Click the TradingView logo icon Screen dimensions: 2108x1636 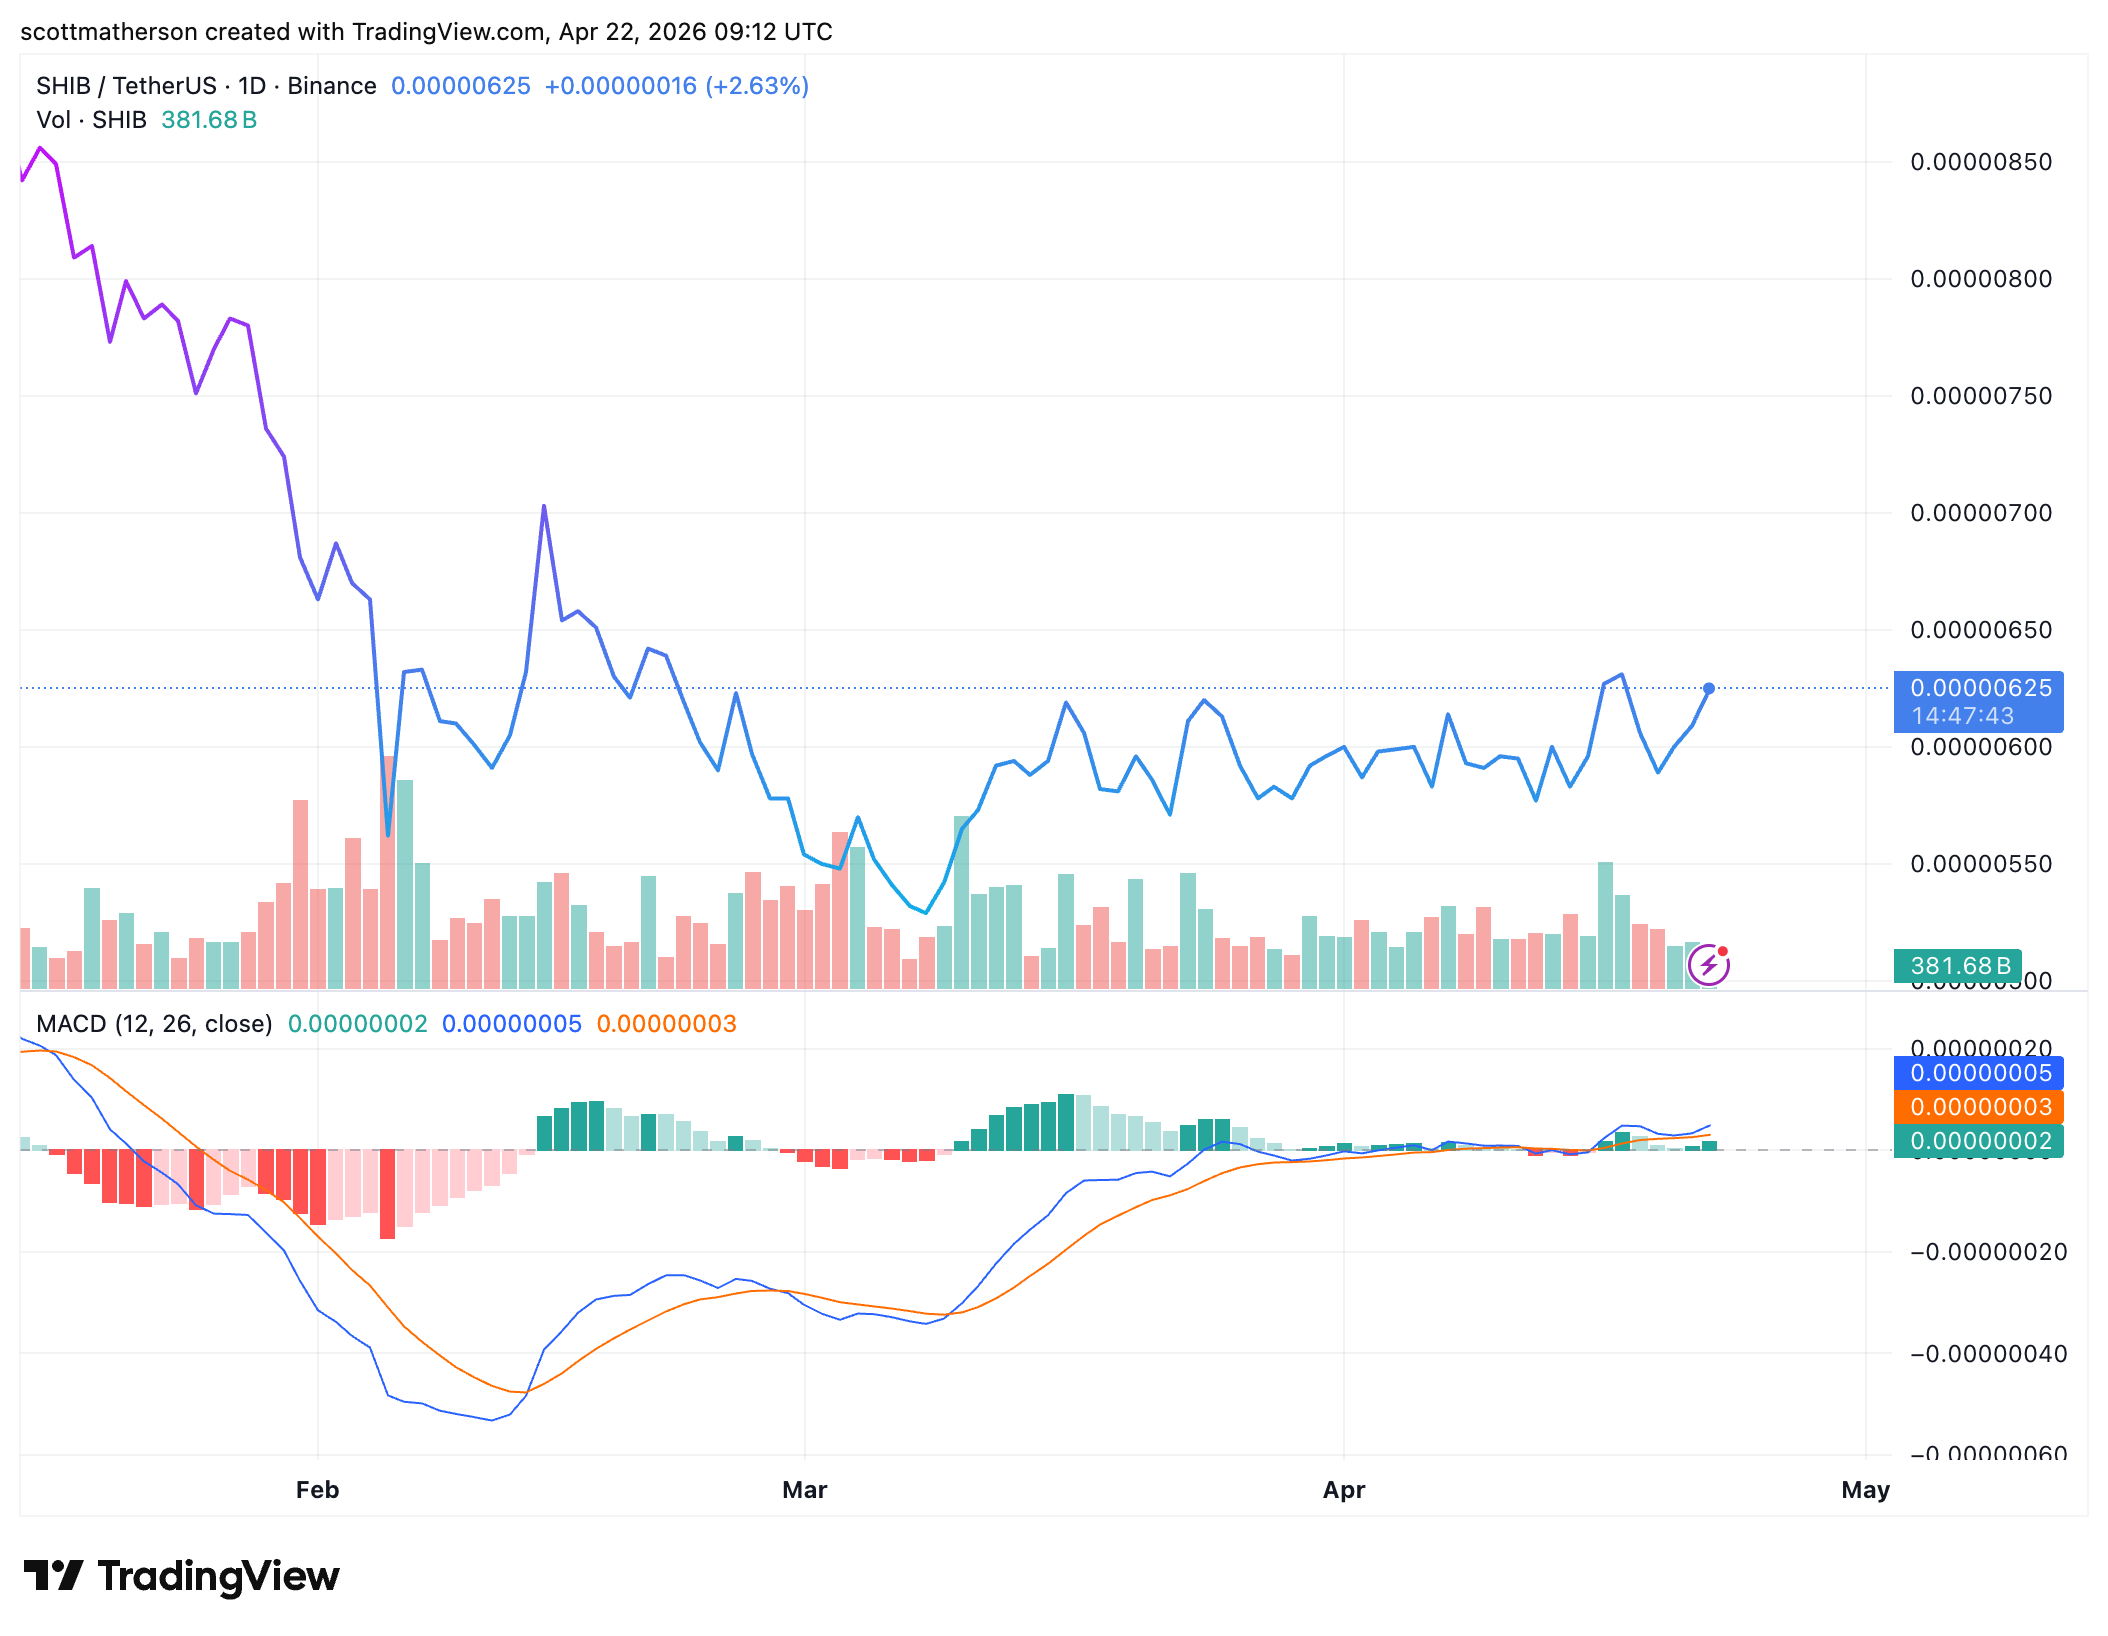tap(54, 1576)
